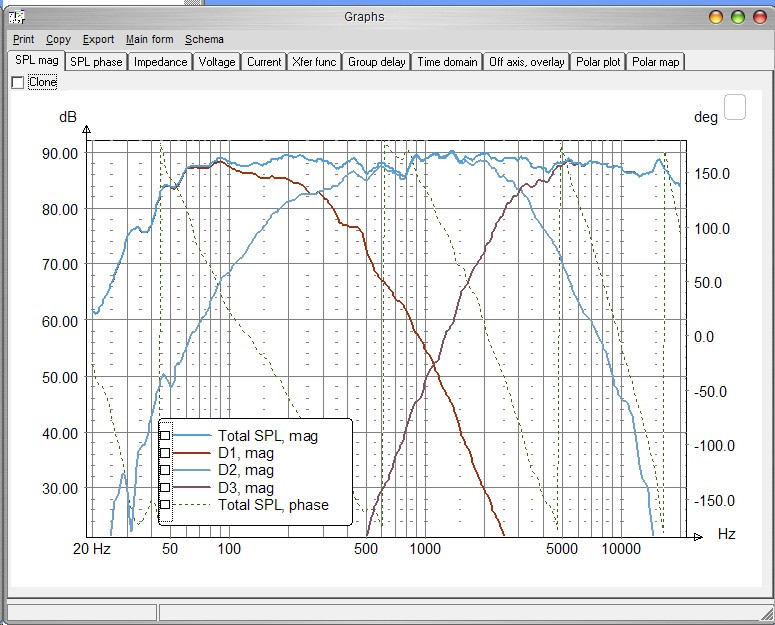Switch to the Polar plot tab
775x625 pixels.
598,62
